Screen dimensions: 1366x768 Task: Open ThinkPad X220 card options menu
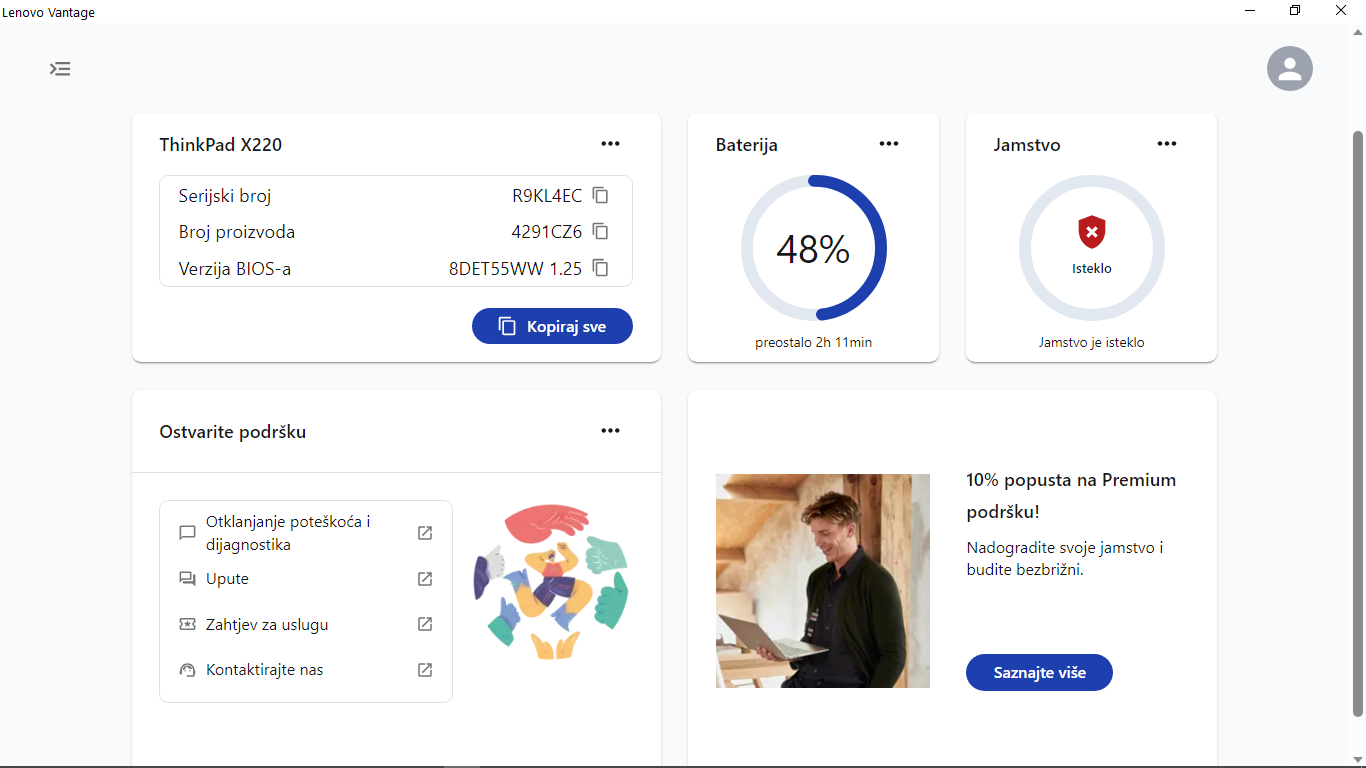coord(610,144)
